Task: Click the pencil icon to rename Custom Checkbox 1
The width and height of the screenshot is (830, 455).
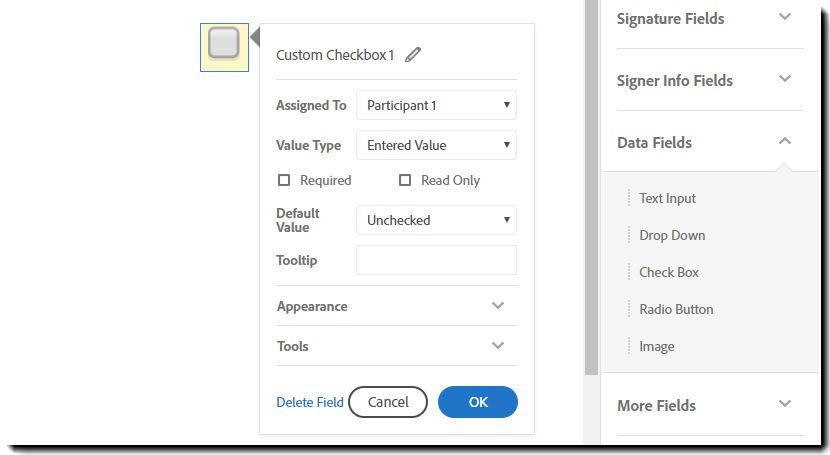Action: click(413, 55)
